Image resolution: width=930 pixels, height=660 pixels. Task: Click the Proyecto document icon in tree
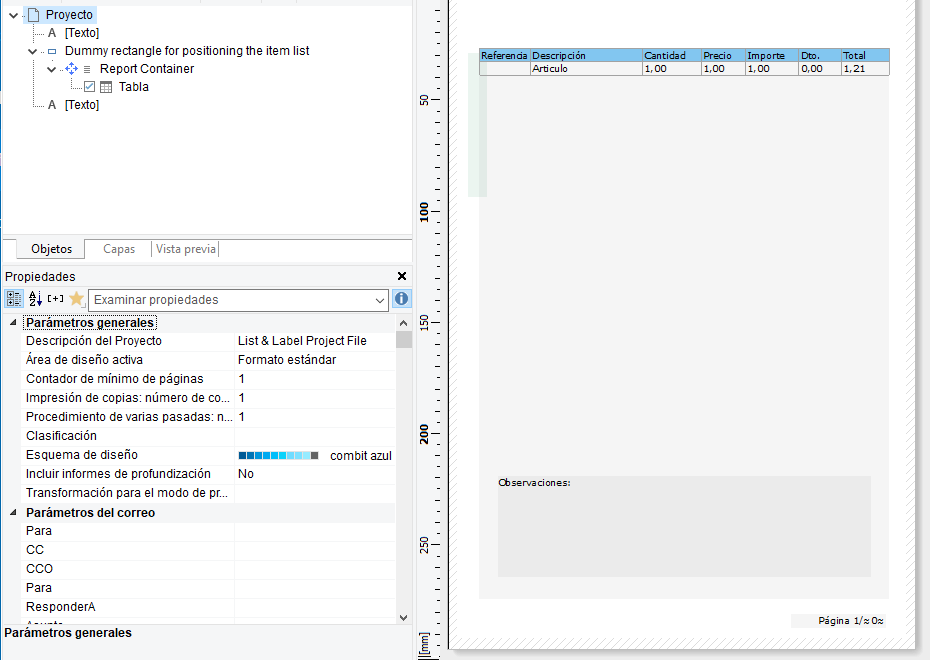coord(32,15)
